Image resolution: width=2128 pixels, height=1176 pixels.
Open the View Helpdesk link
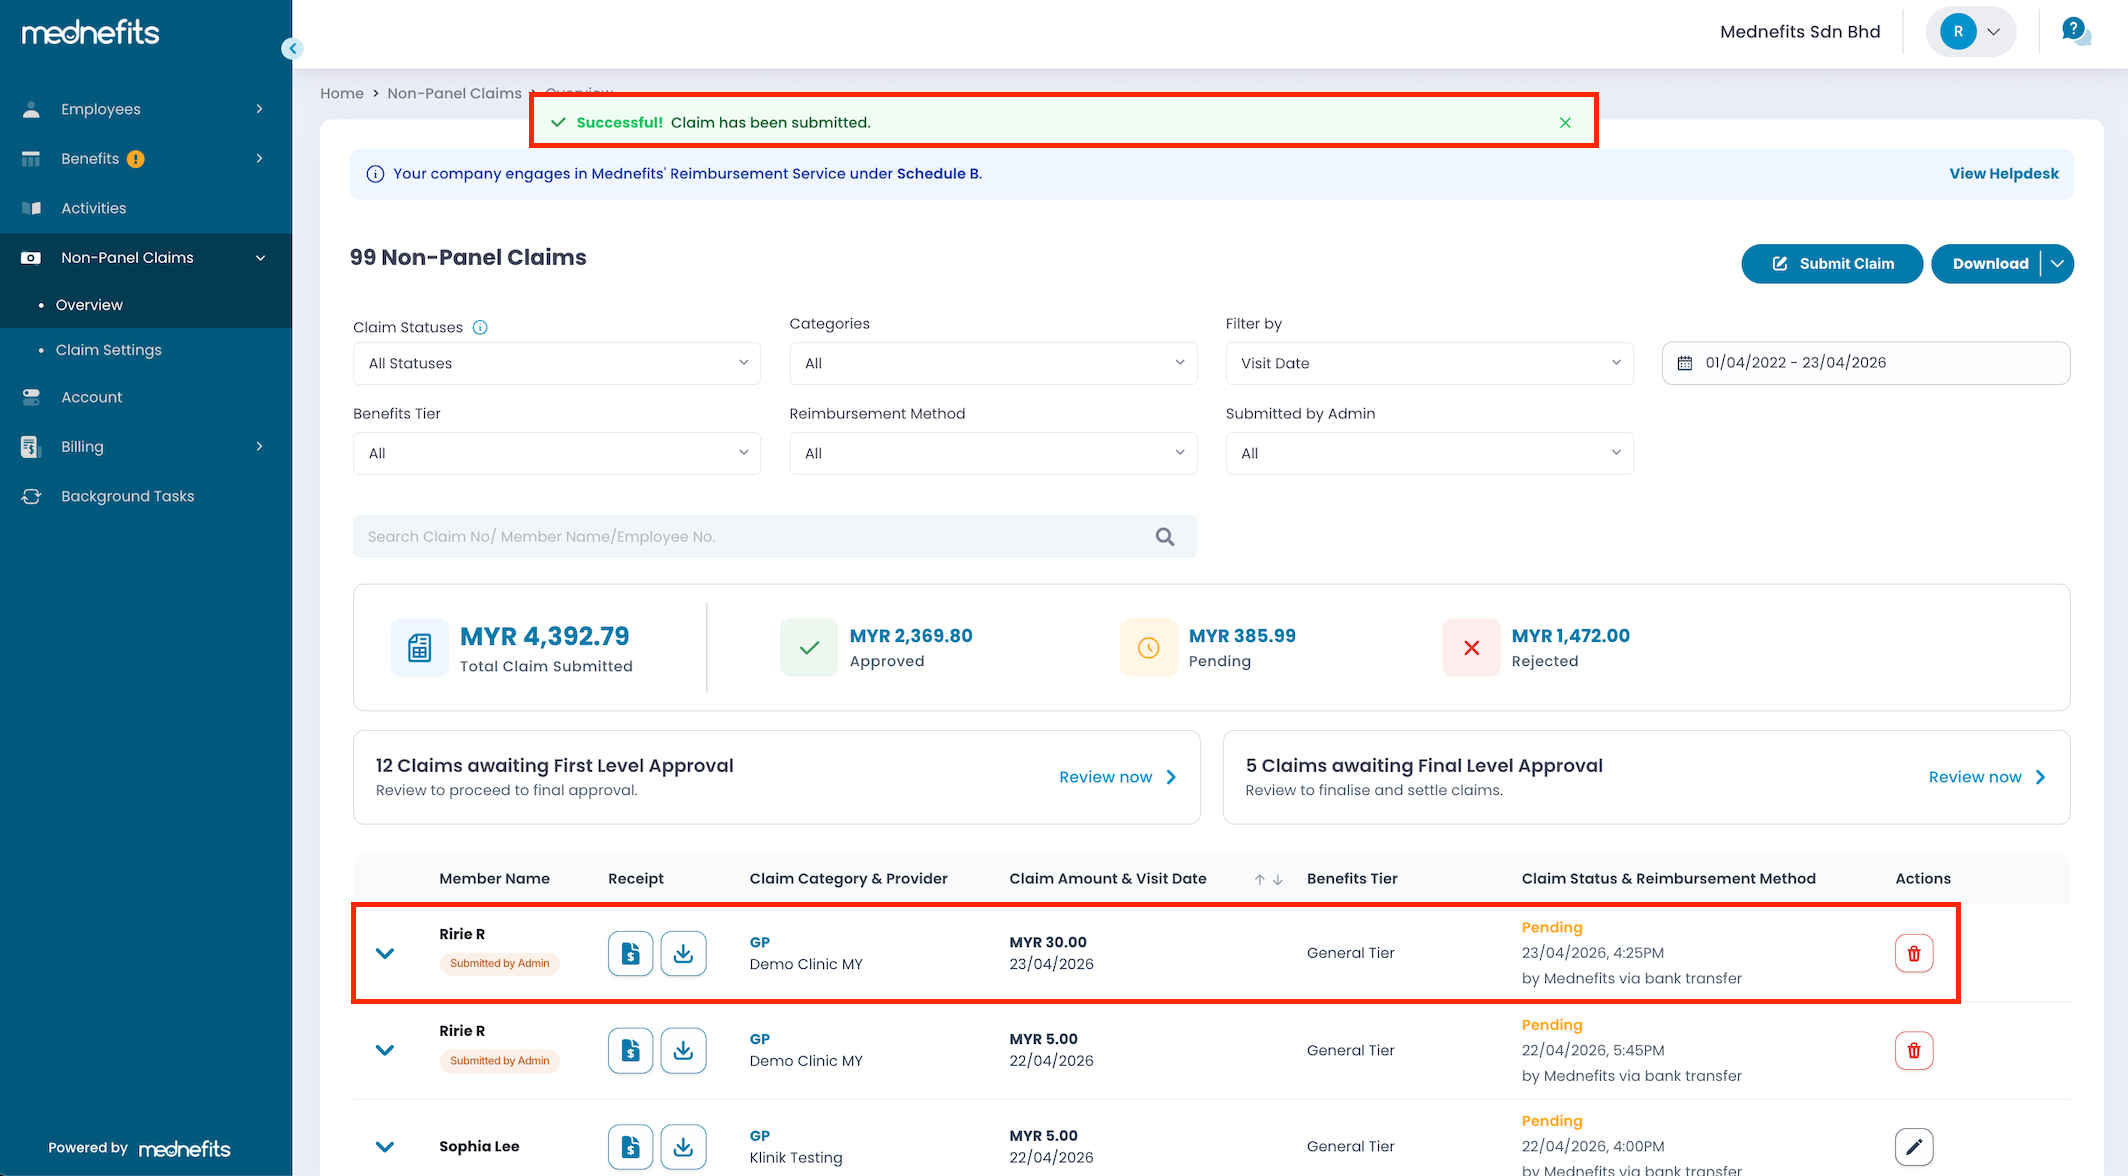point(2003,174)
